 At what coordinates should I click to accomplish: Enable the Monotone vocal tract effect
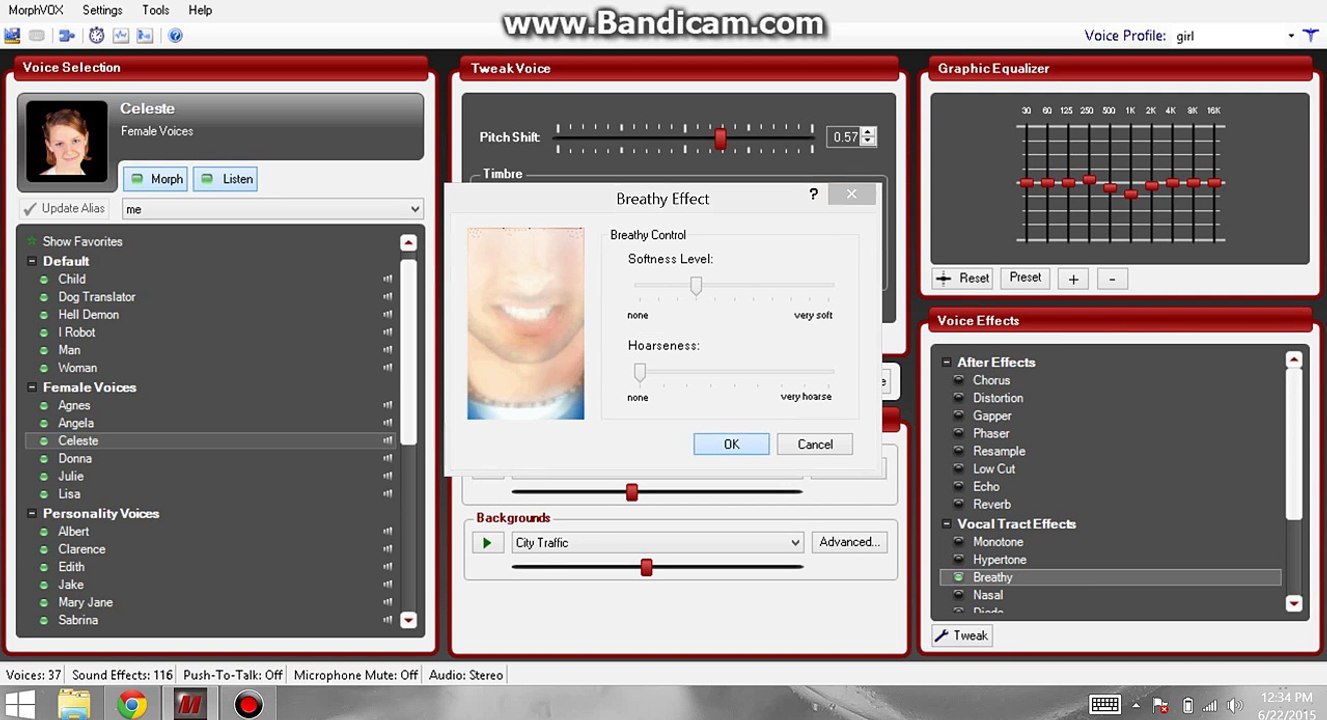pos(959,542)
